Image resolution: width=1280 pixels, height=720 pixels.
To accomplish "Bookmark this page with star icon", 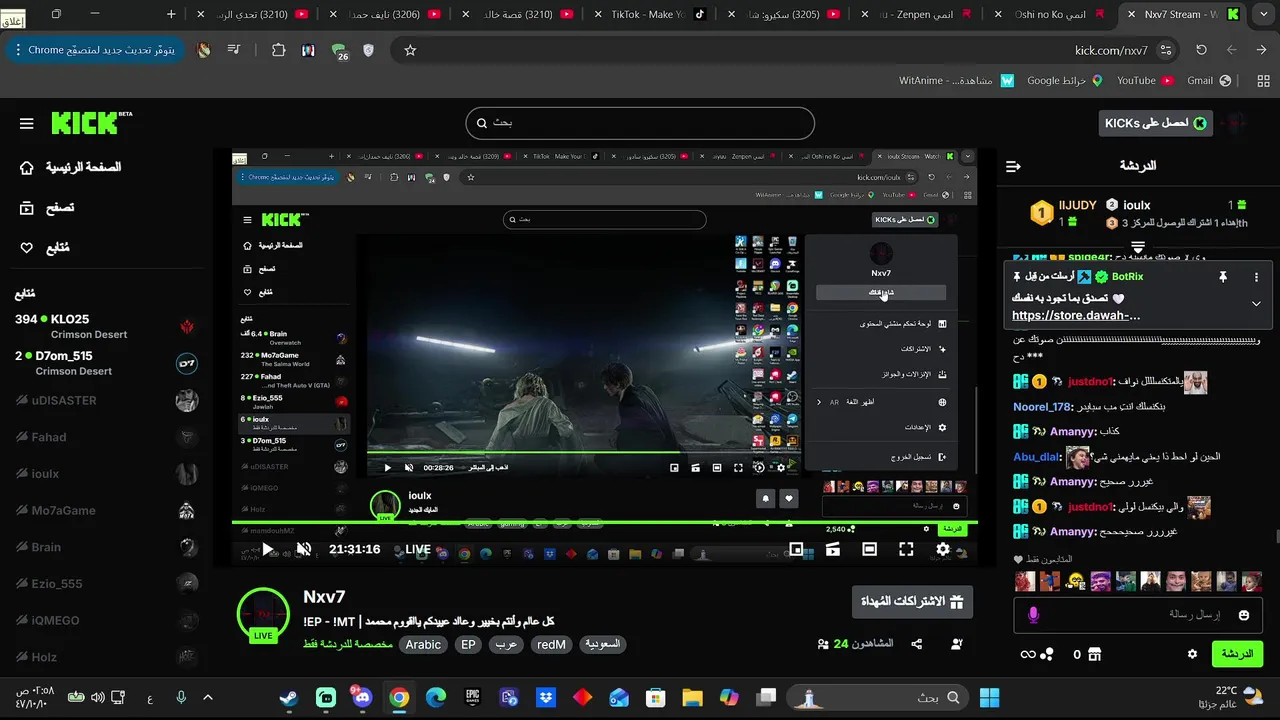I will [x=410, y=50].
